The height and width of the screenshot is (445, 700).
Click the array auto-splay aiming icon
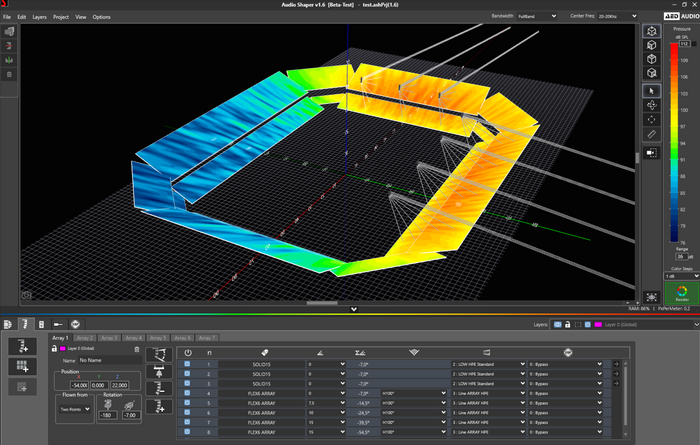[159, 355]
